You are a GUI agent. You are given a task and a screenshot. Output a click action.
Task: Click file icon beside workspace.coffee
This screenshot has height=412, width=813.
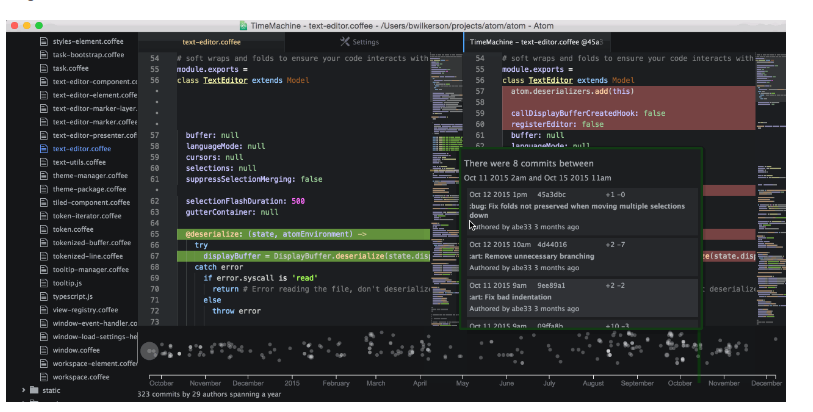tap(44, 377)
